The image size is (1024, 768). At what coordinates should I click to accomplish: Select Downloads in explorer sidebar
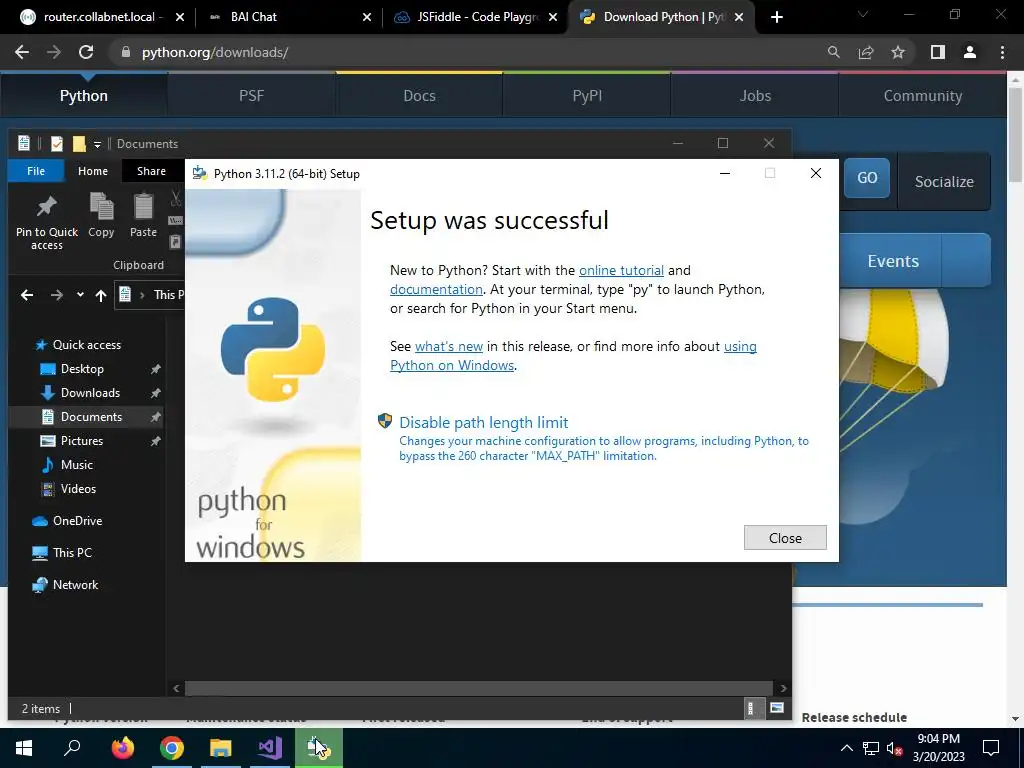coord(90,393)
